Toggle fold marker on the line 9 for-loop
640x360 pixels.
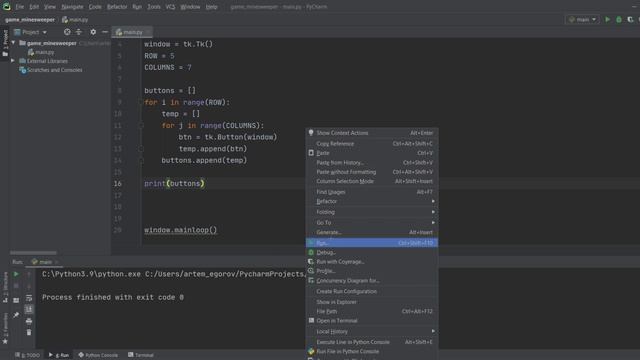tap(140, 102)
